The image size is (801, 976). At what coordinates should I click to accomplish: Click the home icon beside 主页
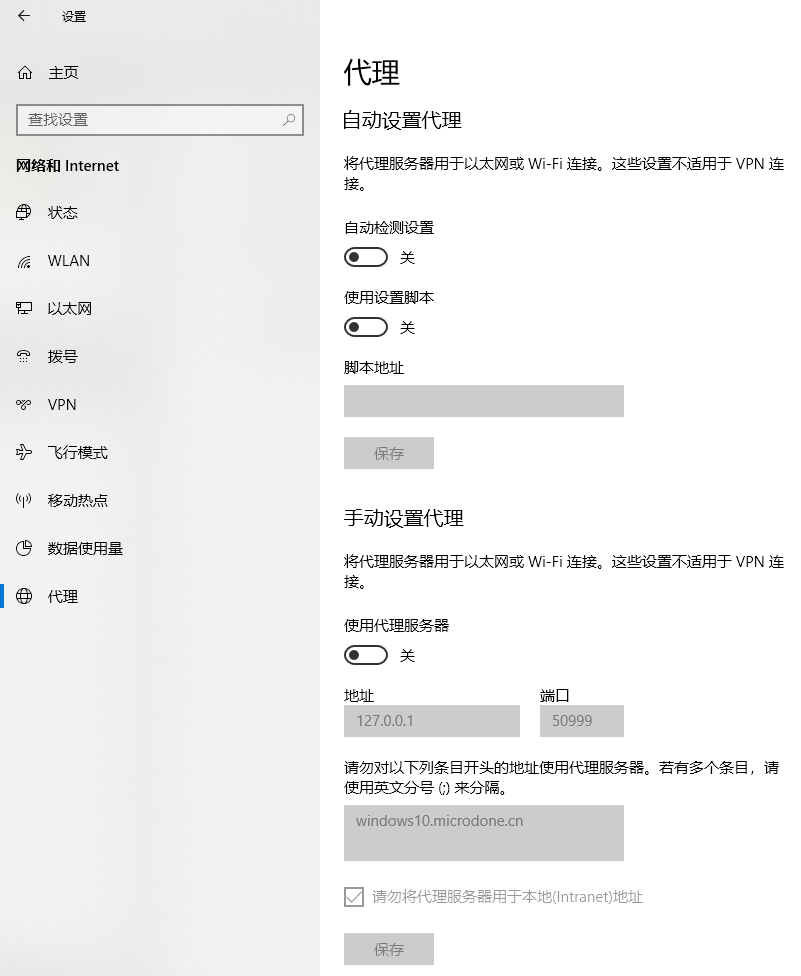pos(25,73)
